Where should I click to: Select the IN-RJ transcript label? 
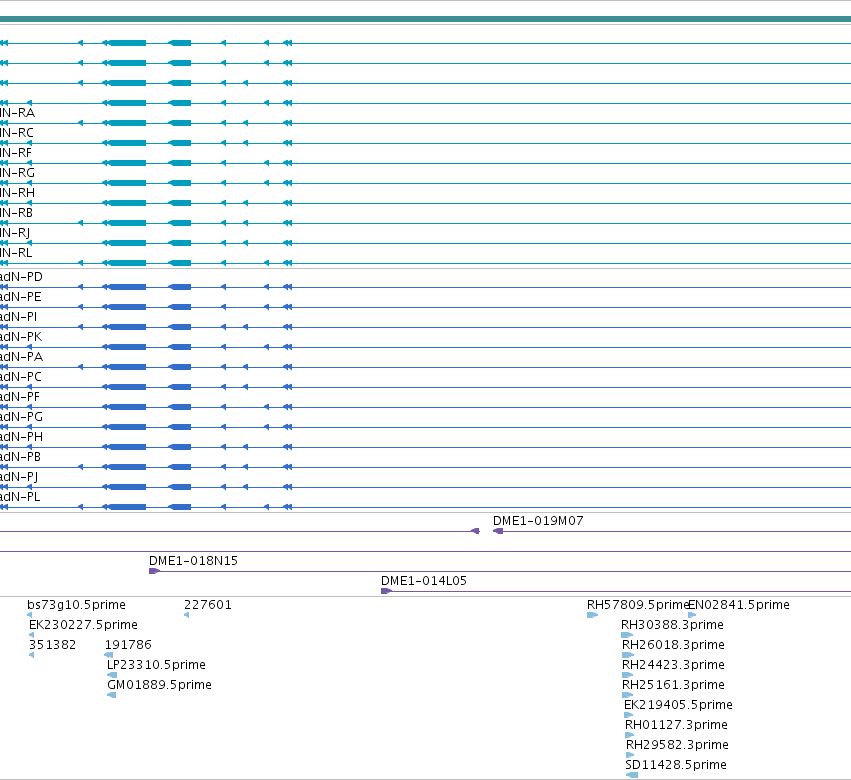(15, 233)
